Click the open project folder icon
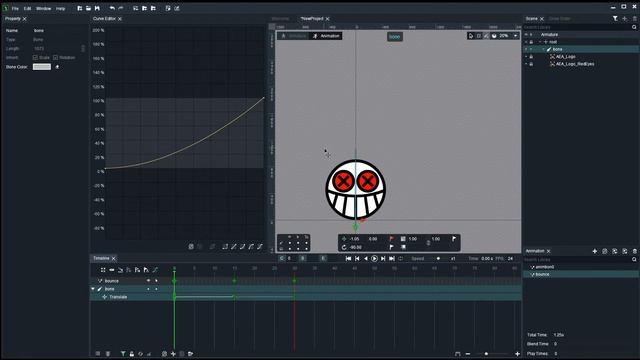 88,8
